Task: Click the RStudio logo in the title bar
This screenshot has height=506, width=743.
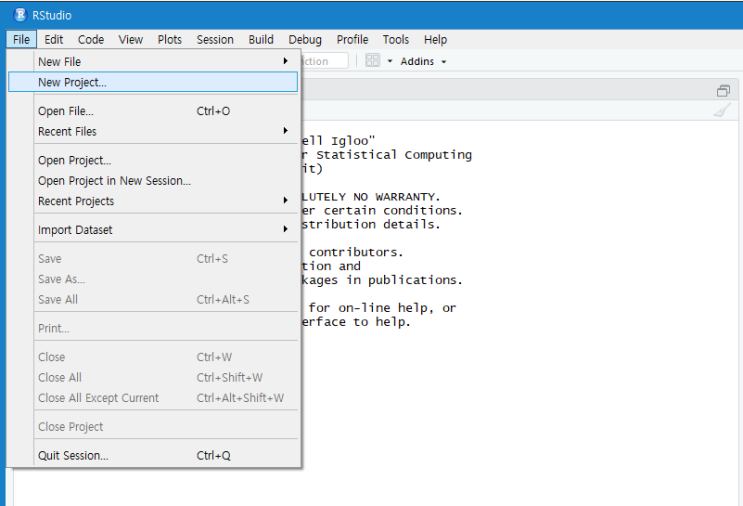Action: point(19,15)
